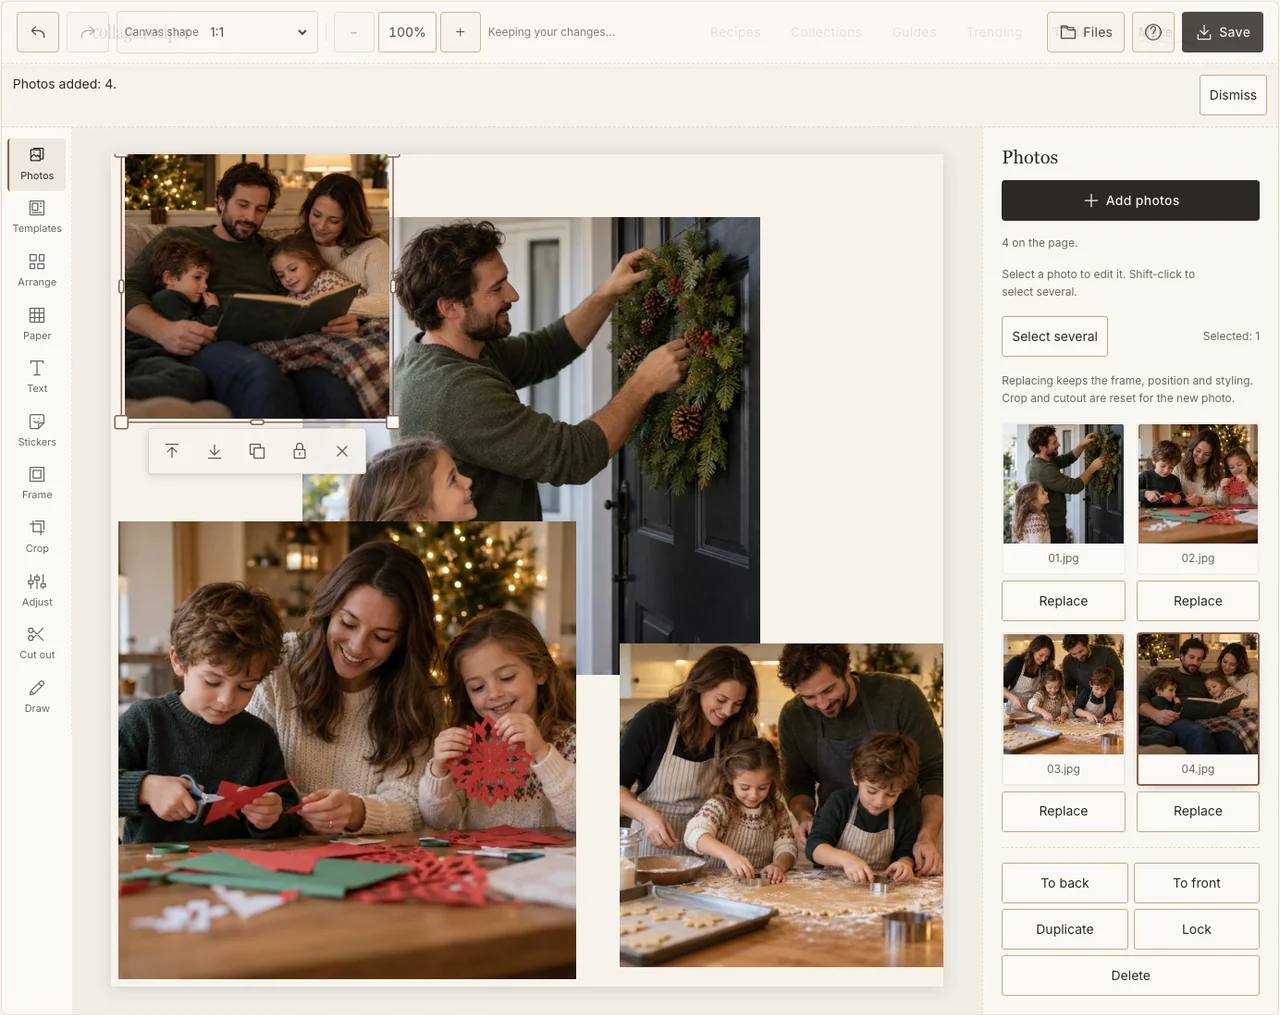Viewport: 1280px width, 1015px height.
Task: Bring photo to front via floating toolbar
Action: pos(172,451)
